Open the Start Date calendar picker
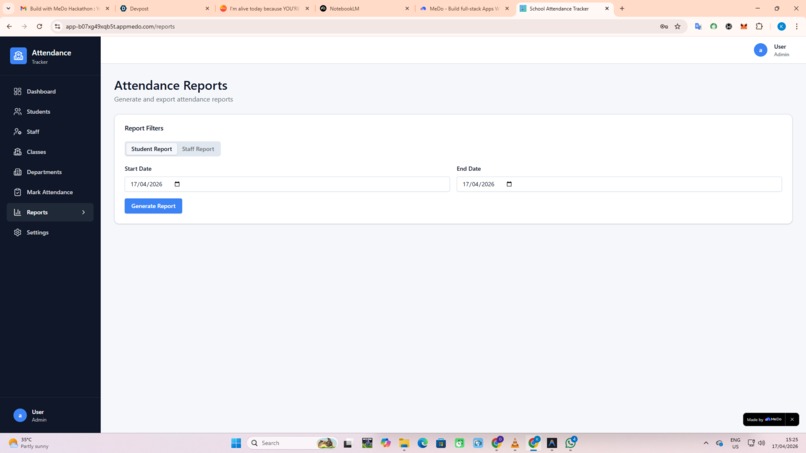This screenshot has width=806, height=453. tap(177, 184)
